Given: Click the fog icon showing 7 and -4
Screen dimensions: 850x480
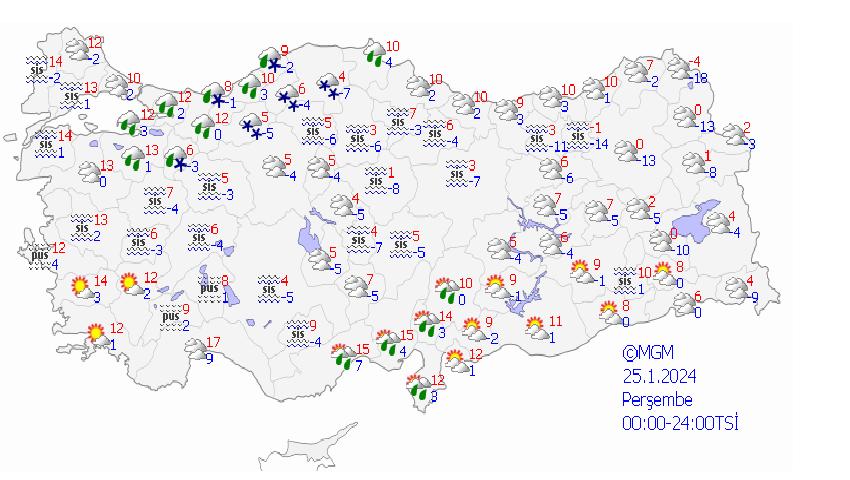Looking at the screenshot, I should click(155, 201).
